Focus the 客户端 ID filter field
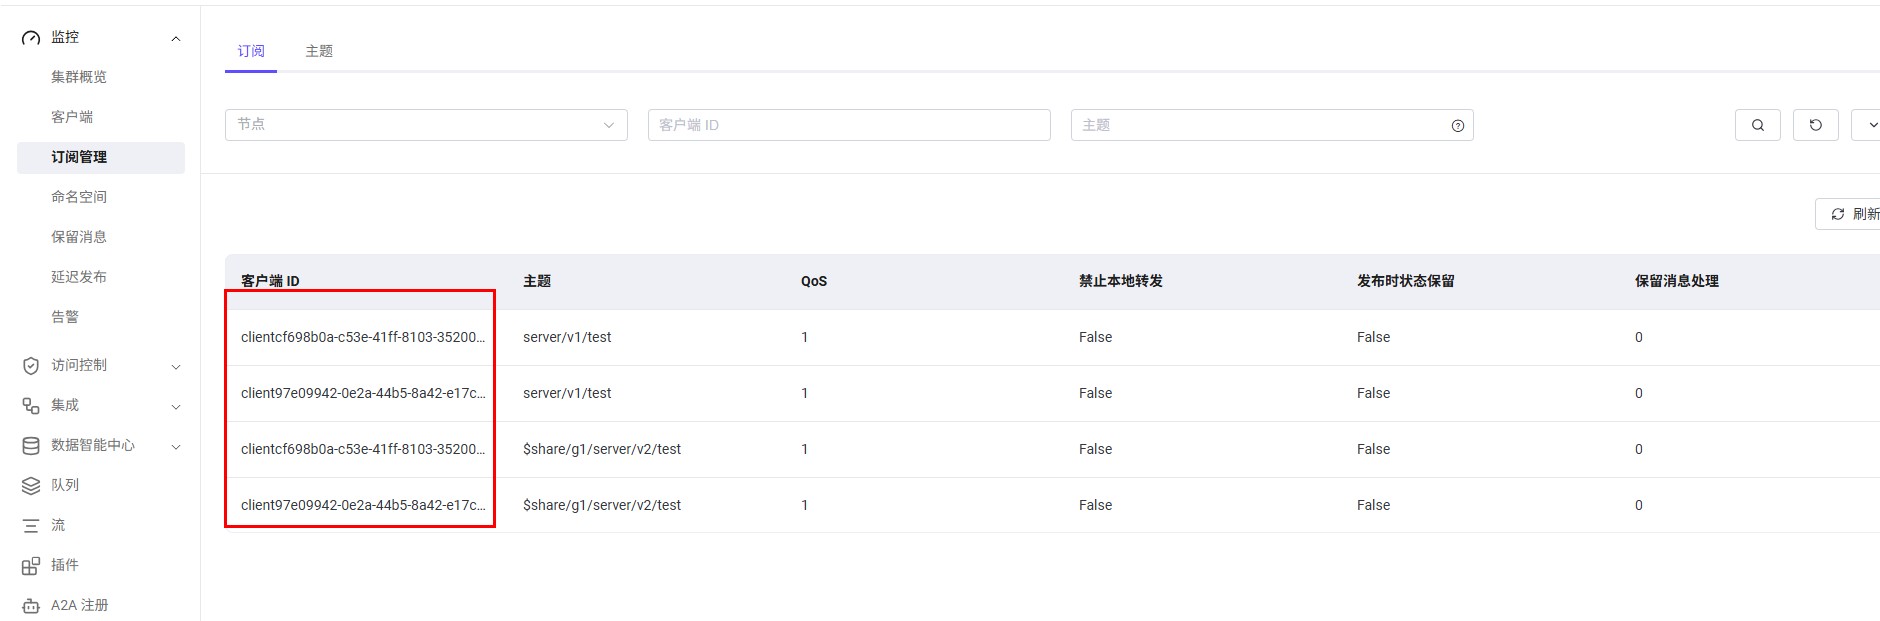Image resolution: width=1880 pixels, height=621 pixels. tap(849, 125)
